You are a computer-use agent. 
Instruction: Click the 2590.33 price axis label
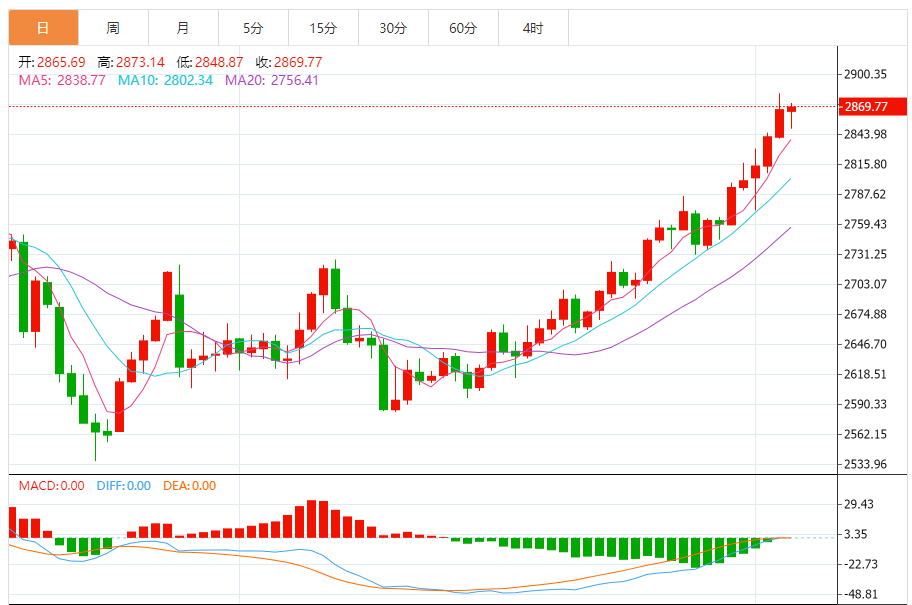click(865, 404)
